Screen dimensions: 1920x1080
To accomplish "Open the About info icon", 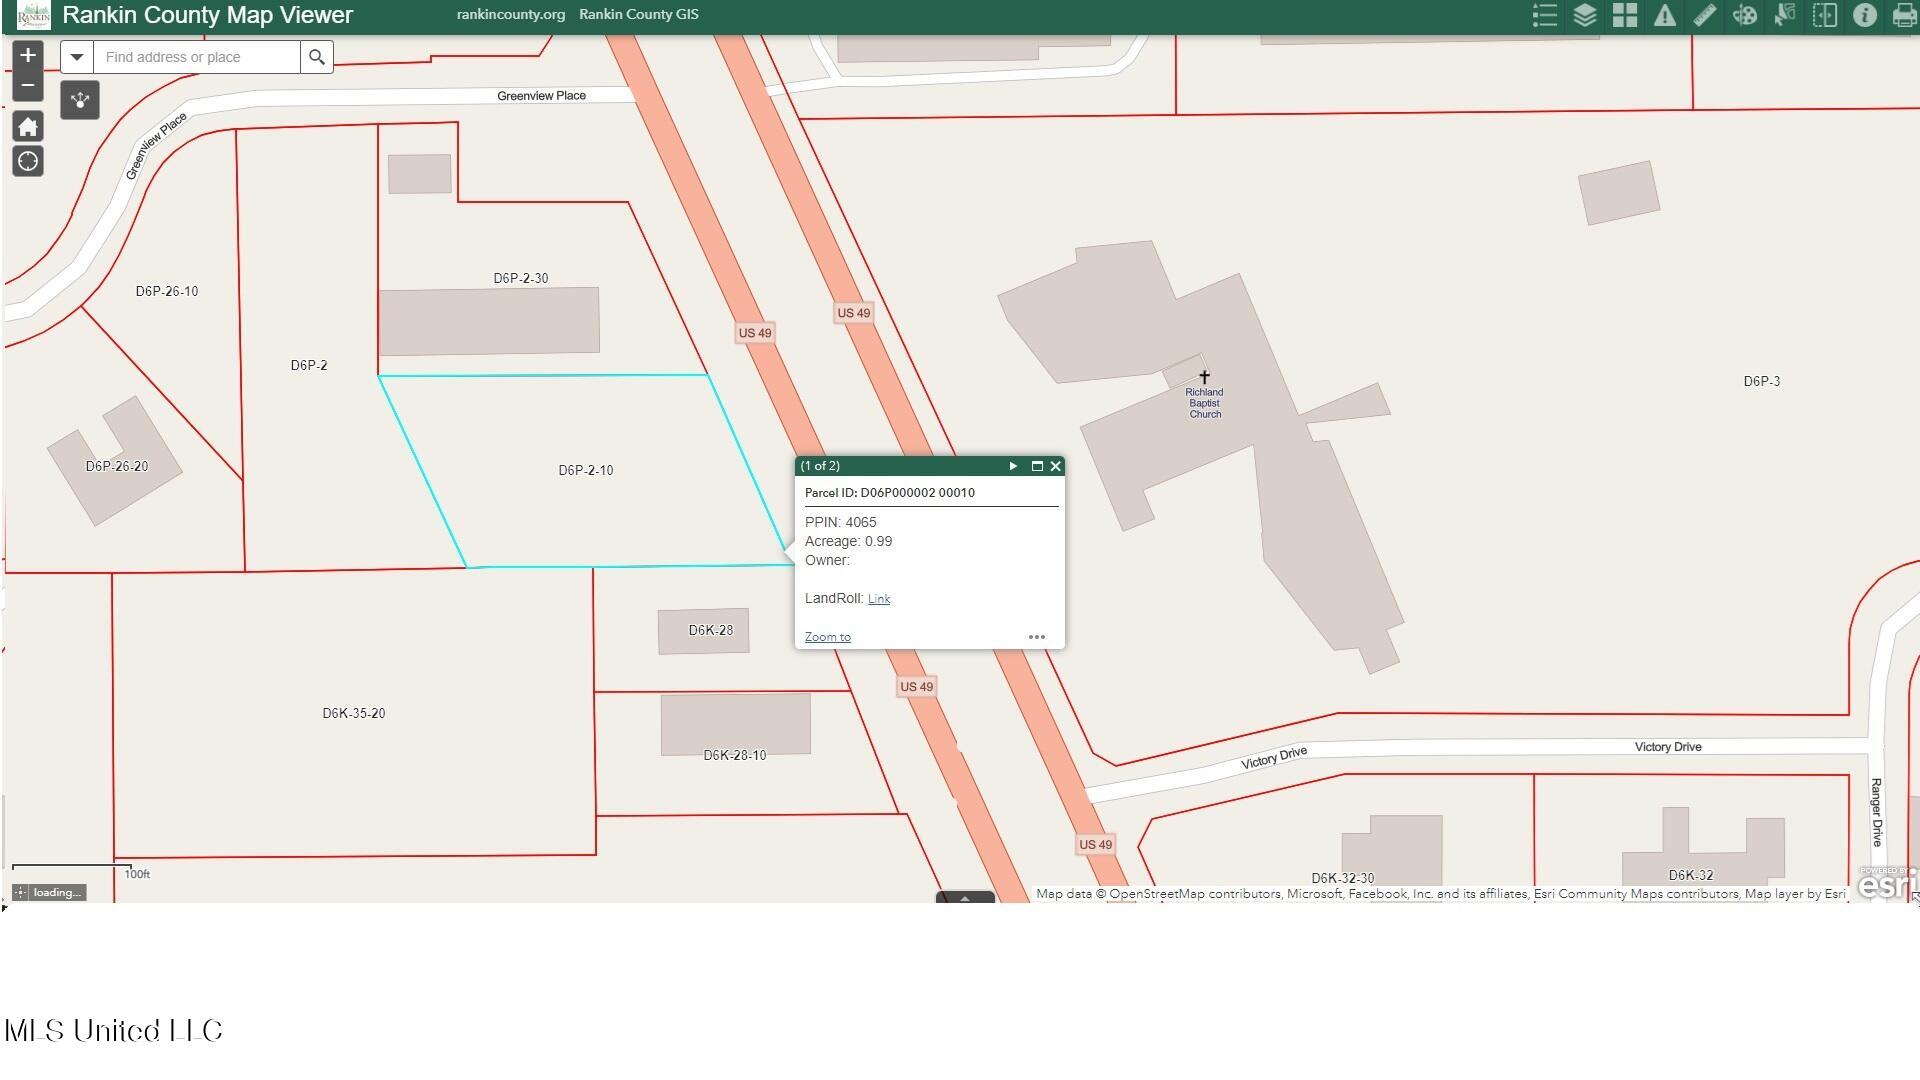I will 1864,15.
